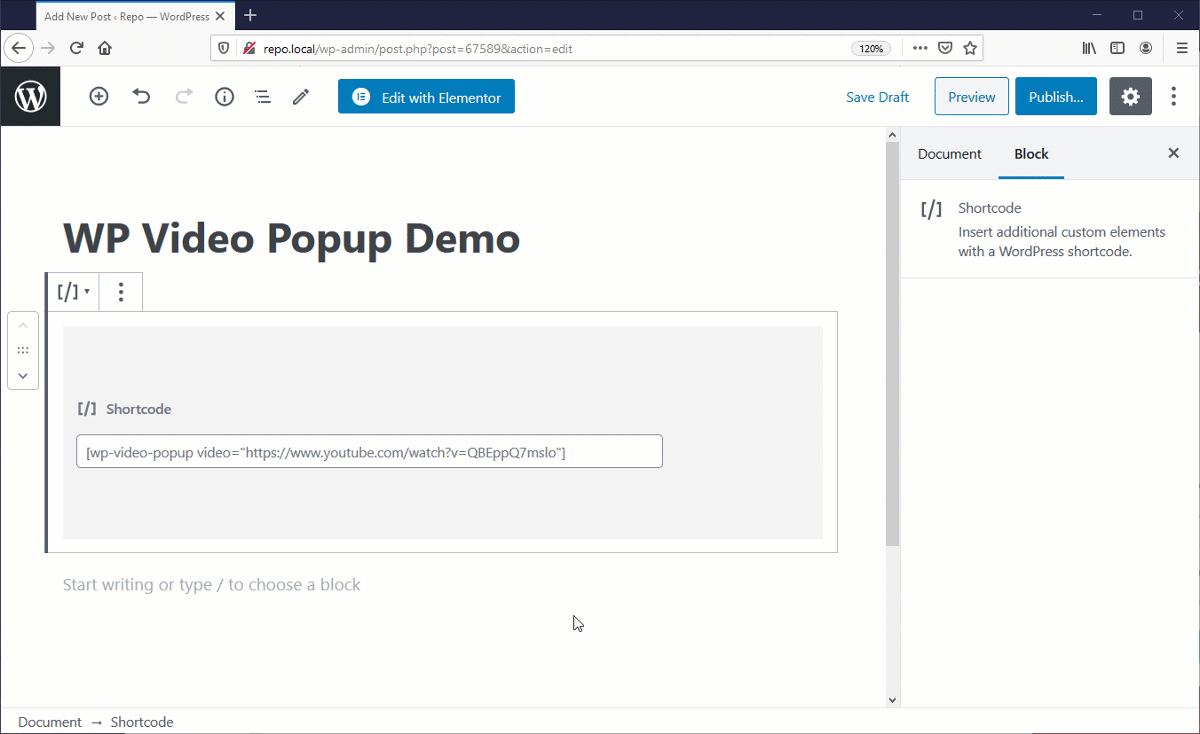Save the page to Pocket
1200x734 pixels.
tap(945, 48)
